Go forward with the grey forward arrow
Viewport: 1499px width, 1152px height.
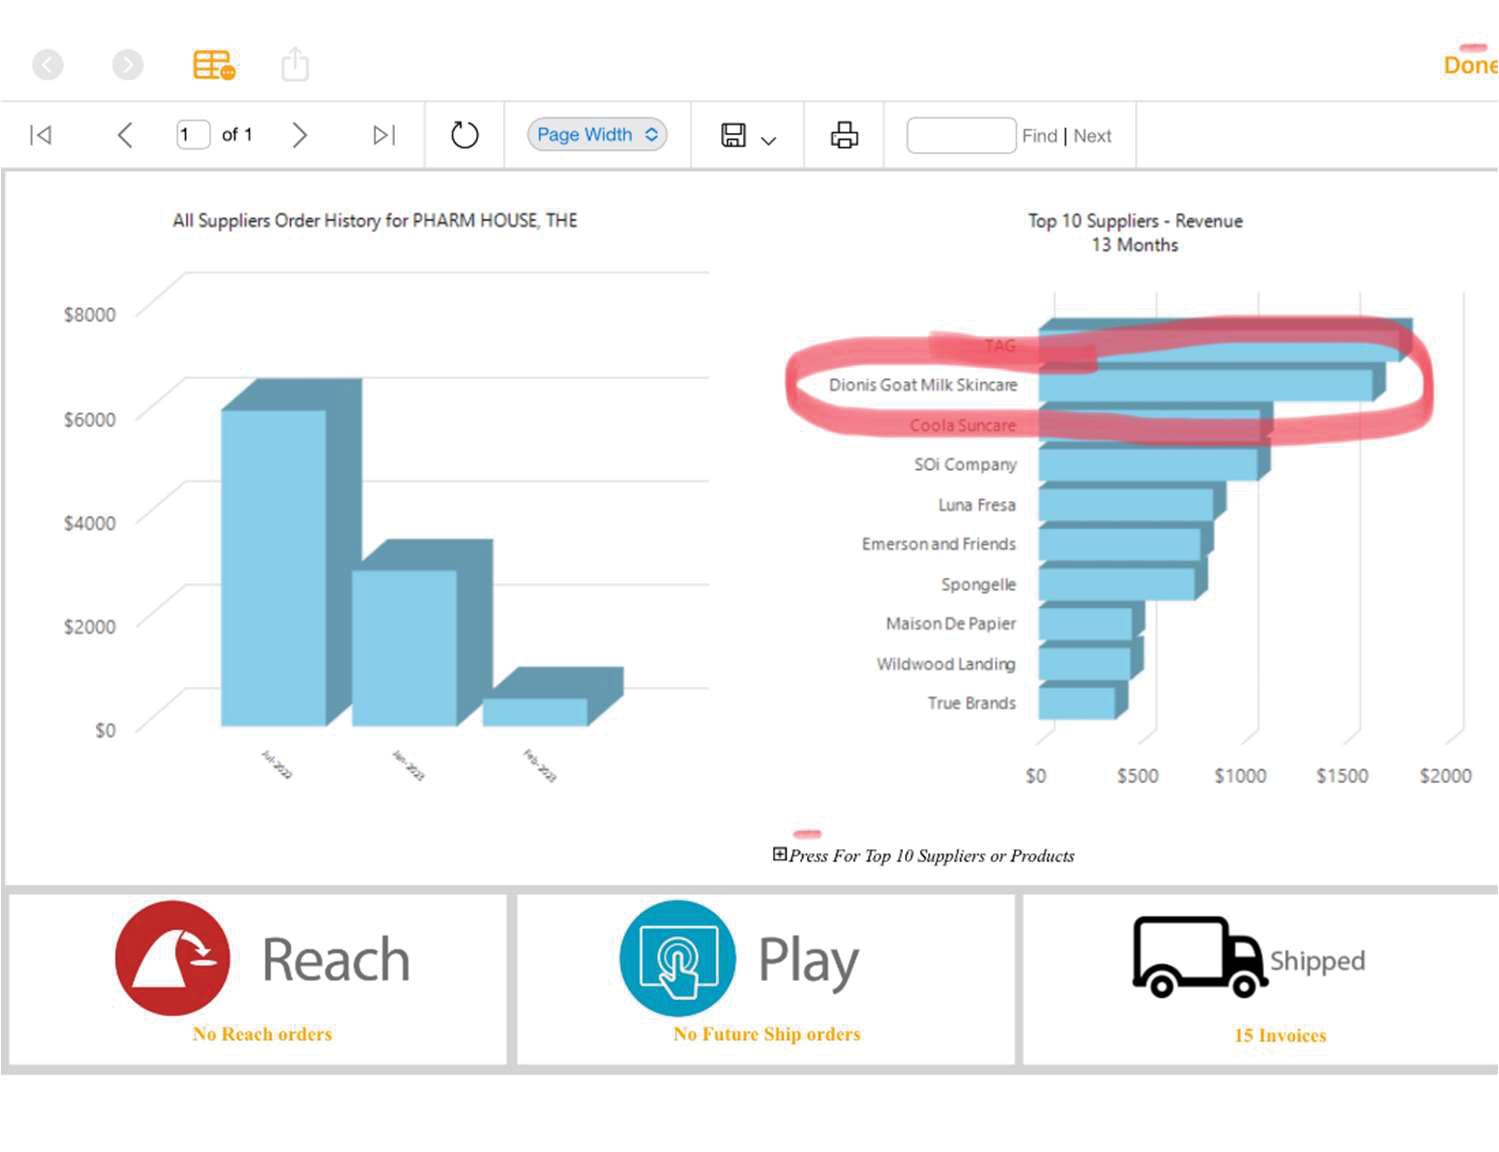coord(127,65)
